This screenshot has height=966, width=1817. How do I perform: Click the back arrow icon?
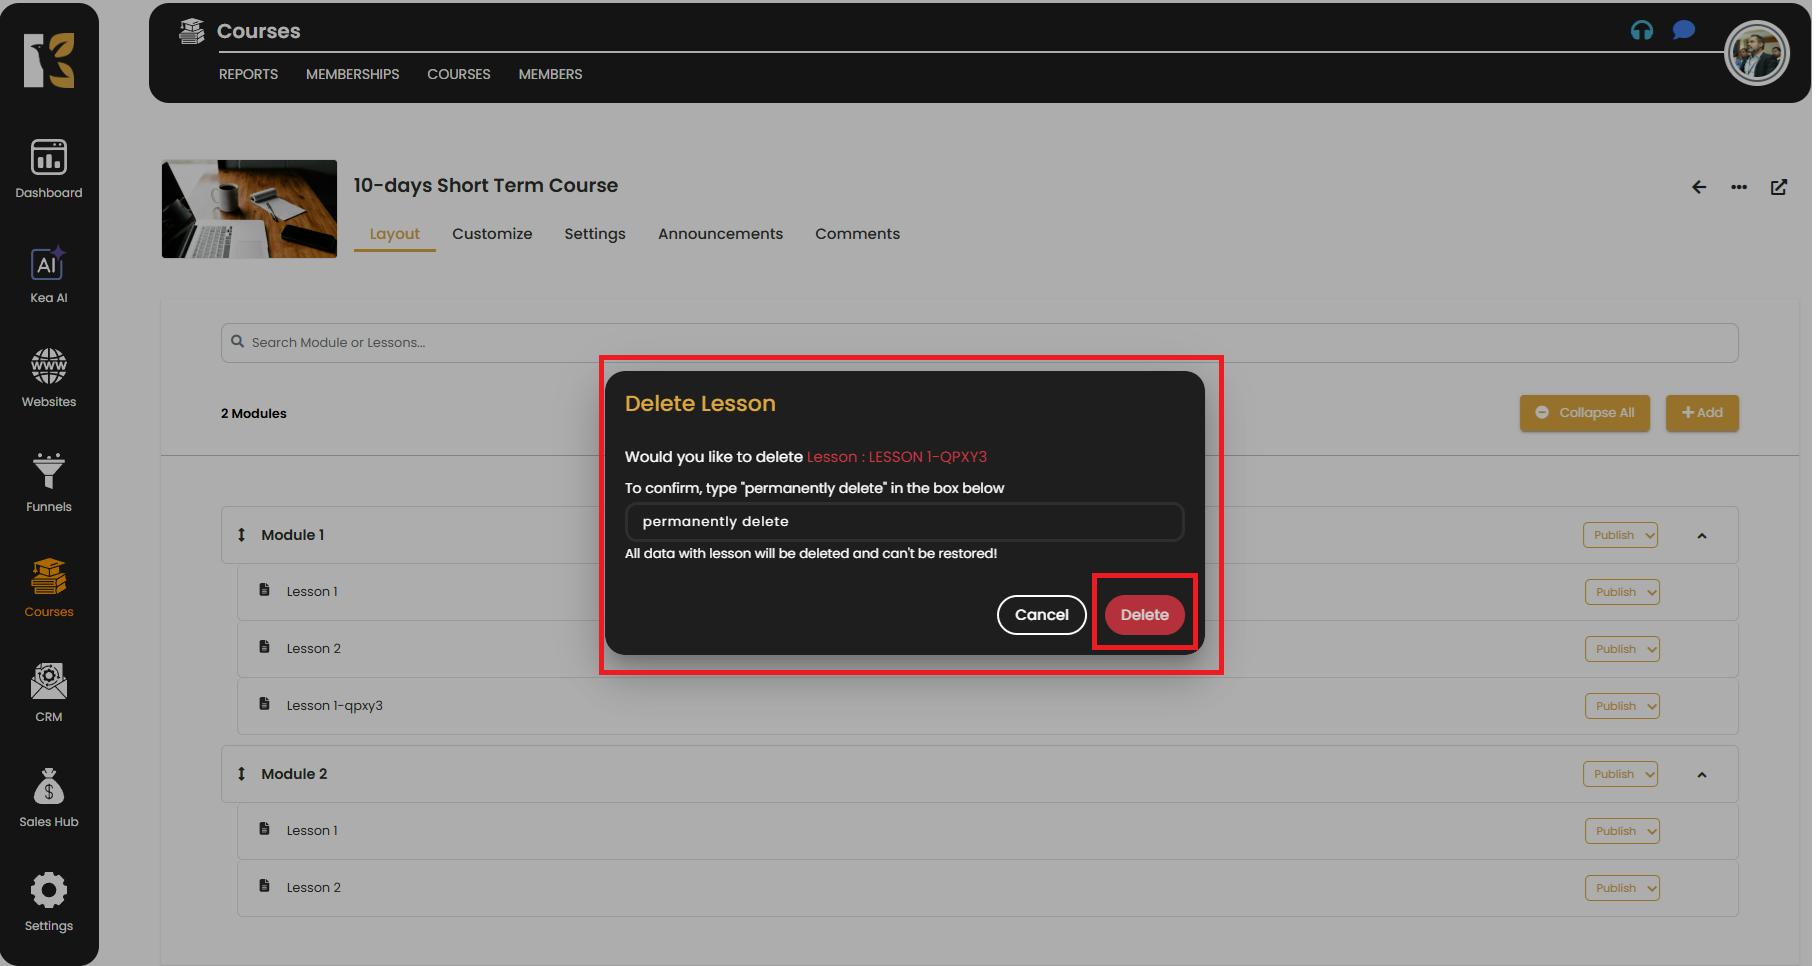(1698, 187)
